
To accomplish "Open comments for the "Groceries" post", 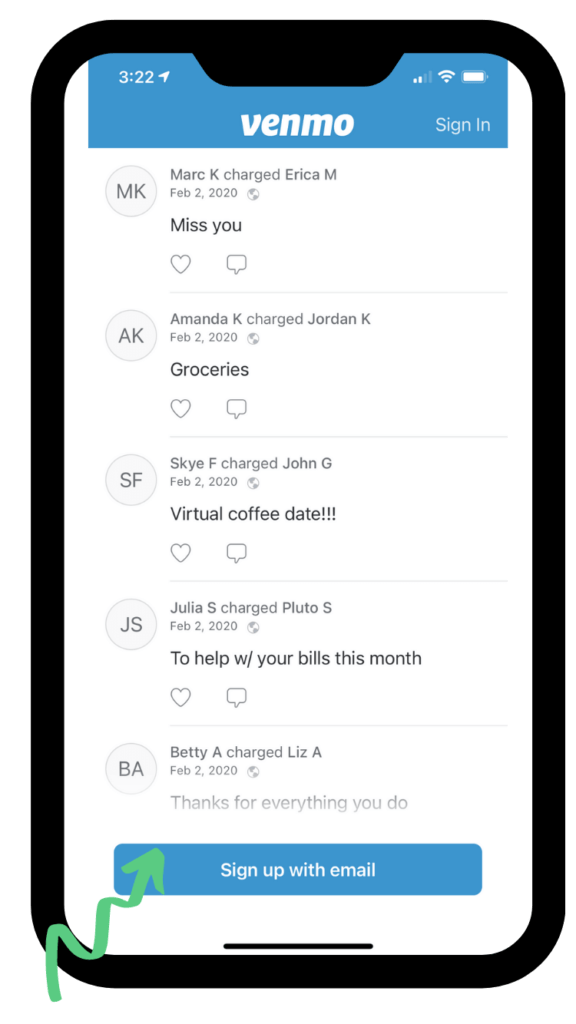I will tap(236, 409).
